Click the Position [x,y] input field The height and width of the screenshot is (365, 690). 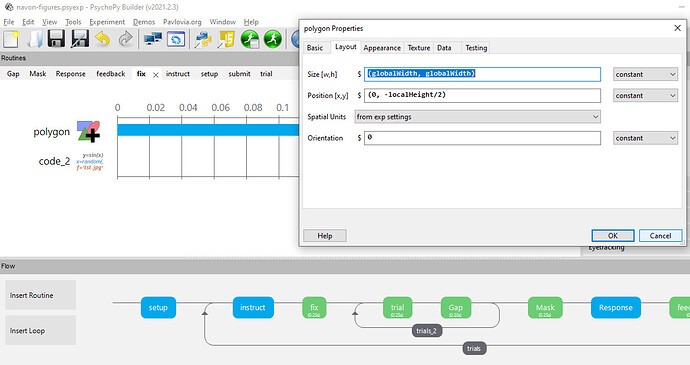point(482,95)
